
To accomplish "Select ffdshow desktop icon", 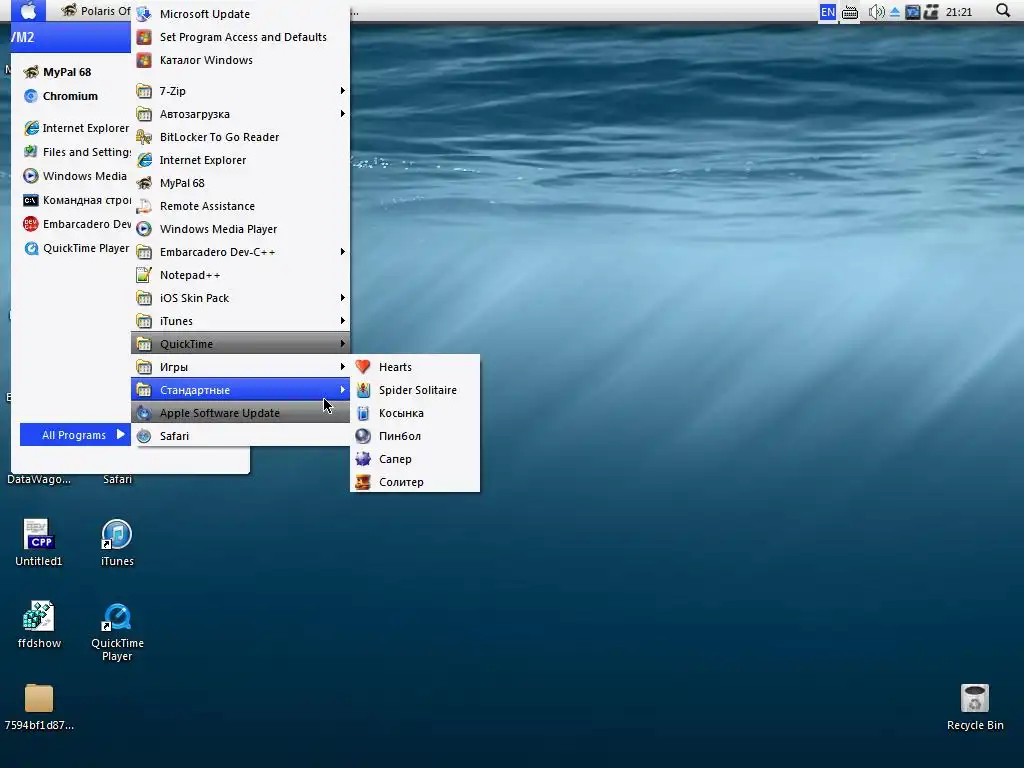I will [x=39, y=624].
